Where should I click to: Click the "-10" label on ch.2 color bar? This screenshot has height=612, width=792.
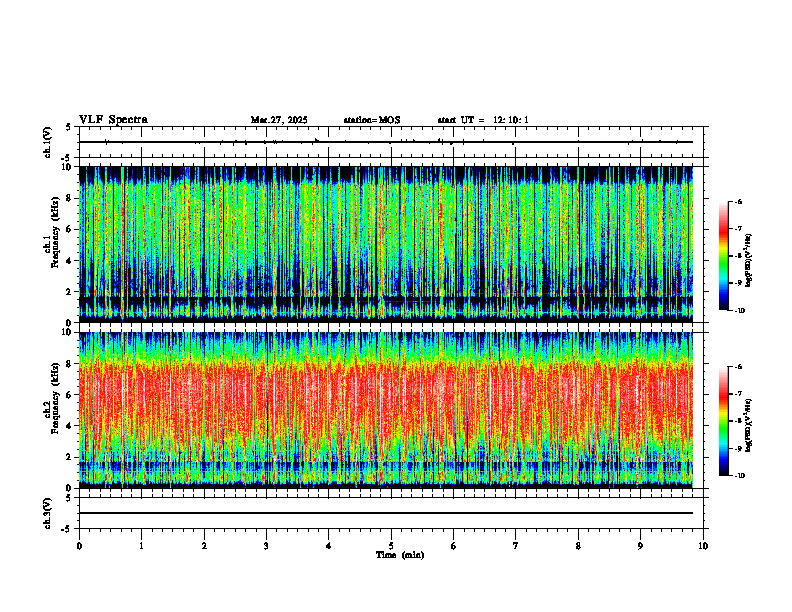pos(740,476)
